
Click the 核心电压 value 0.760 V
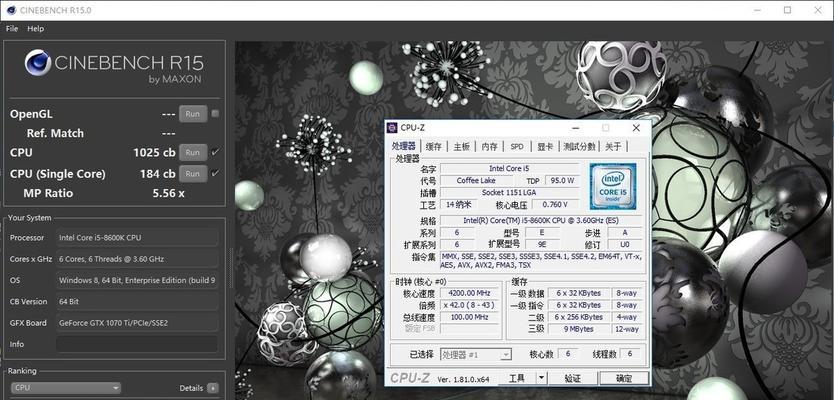(554, 205)
